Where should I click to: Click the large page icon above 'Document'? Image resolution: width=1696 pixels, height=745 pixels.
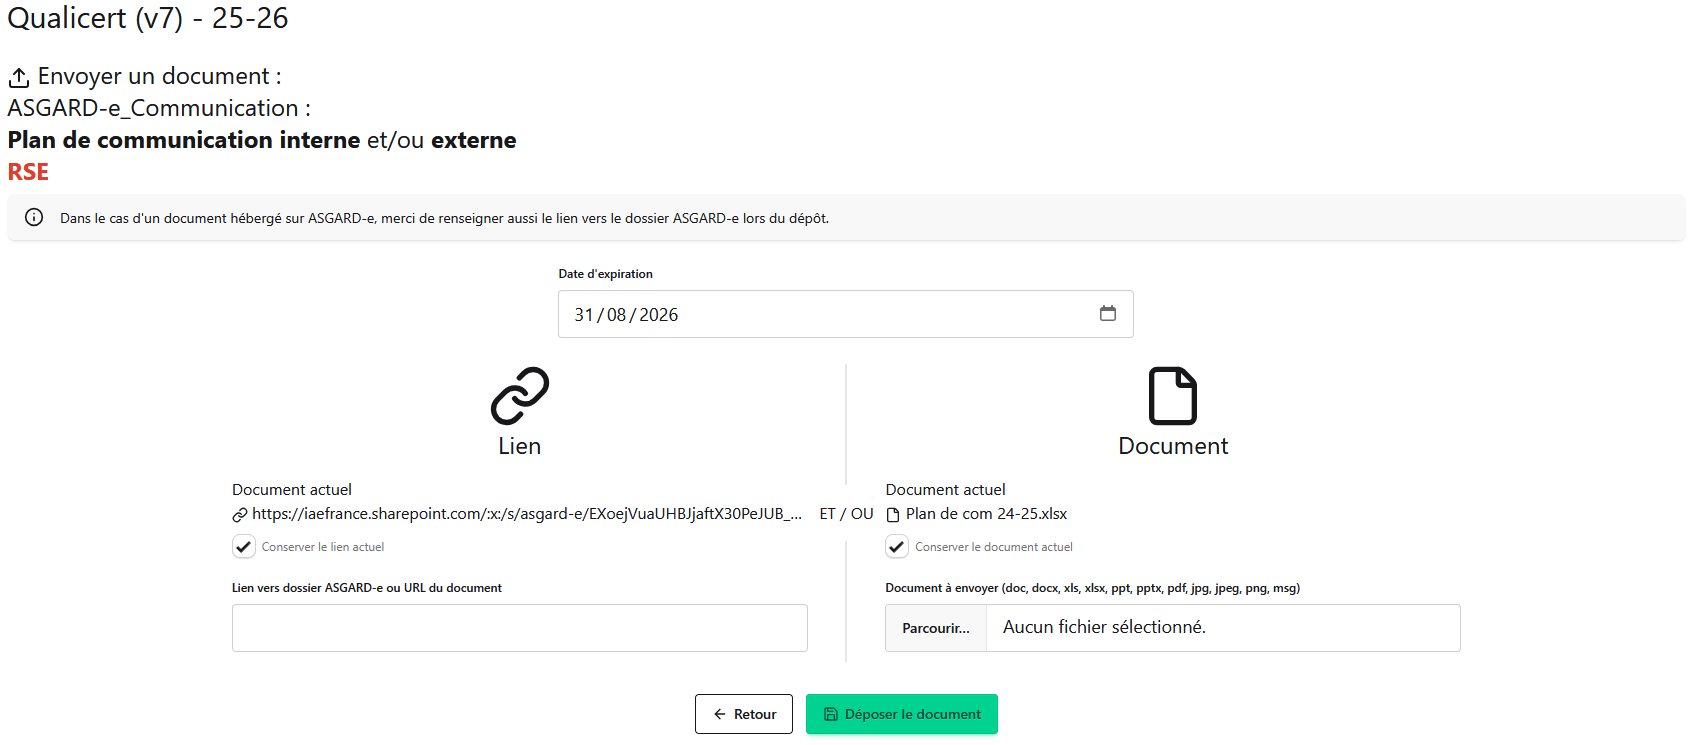(x=1172, y=396)
